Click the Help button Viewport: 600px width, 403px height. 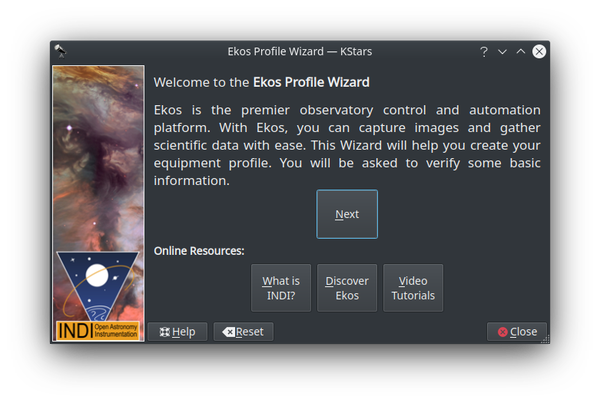178,331
